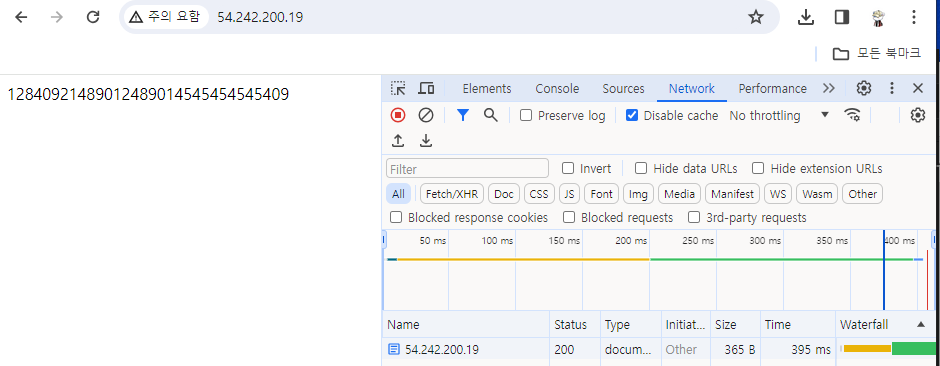This screenshot has width=940, height=366.
Task: Sort by the Time column header
Action: 797,325
